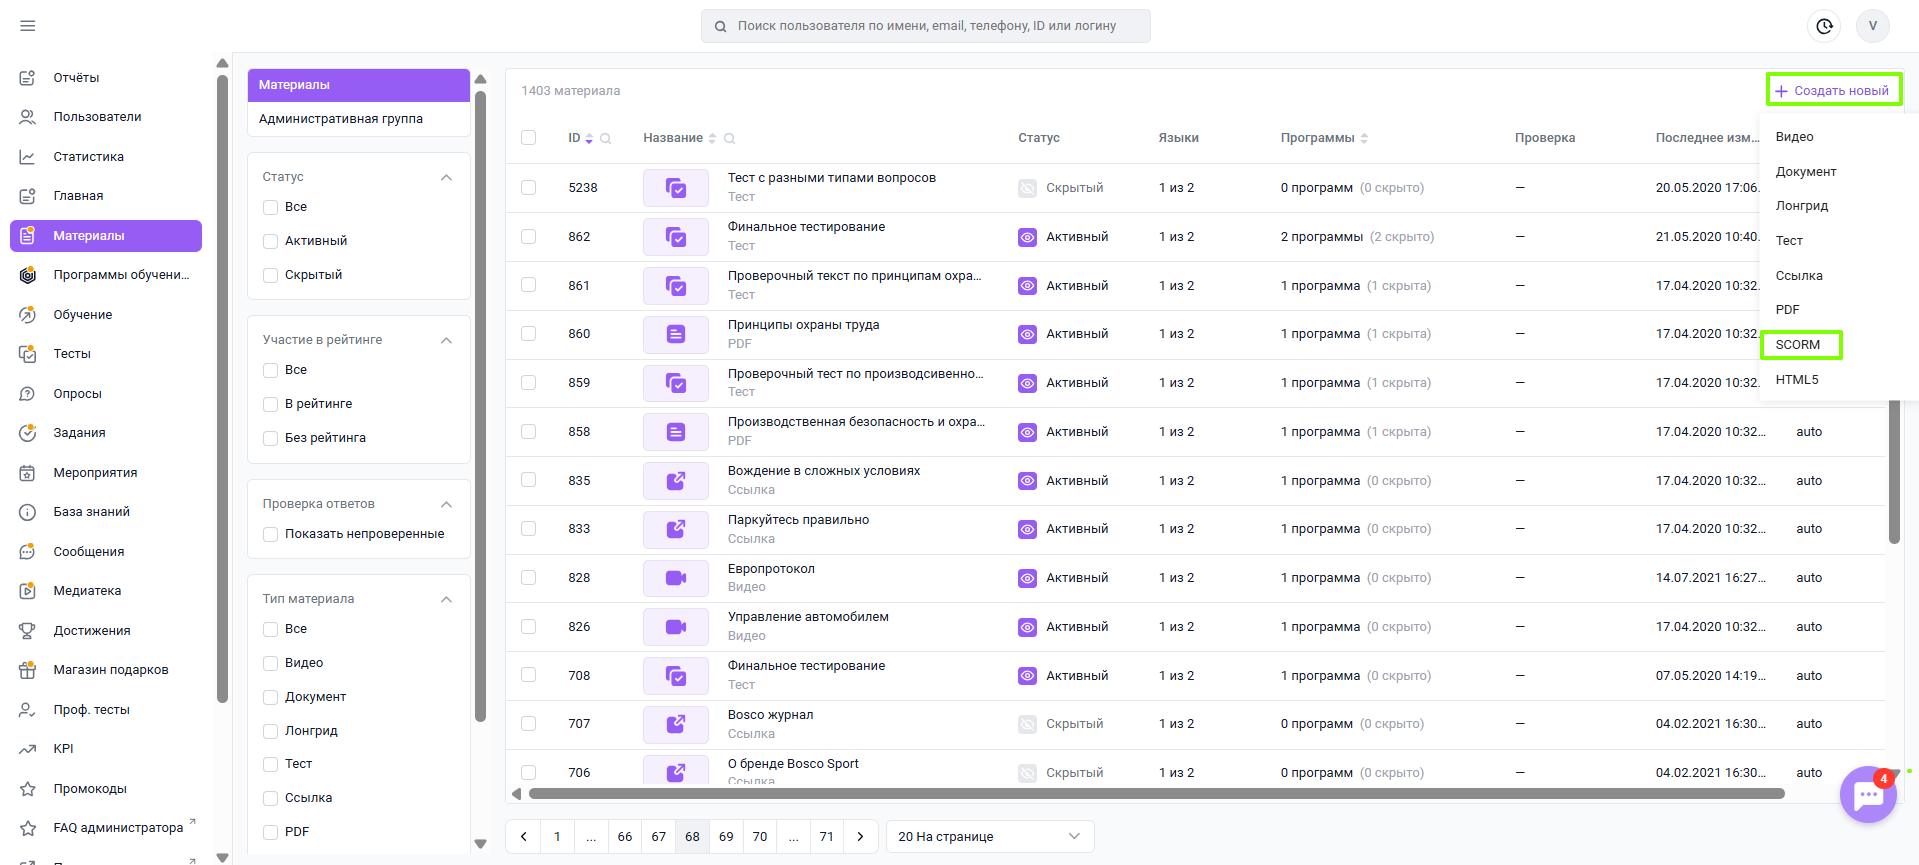Sort by ID column arrows

589,139
